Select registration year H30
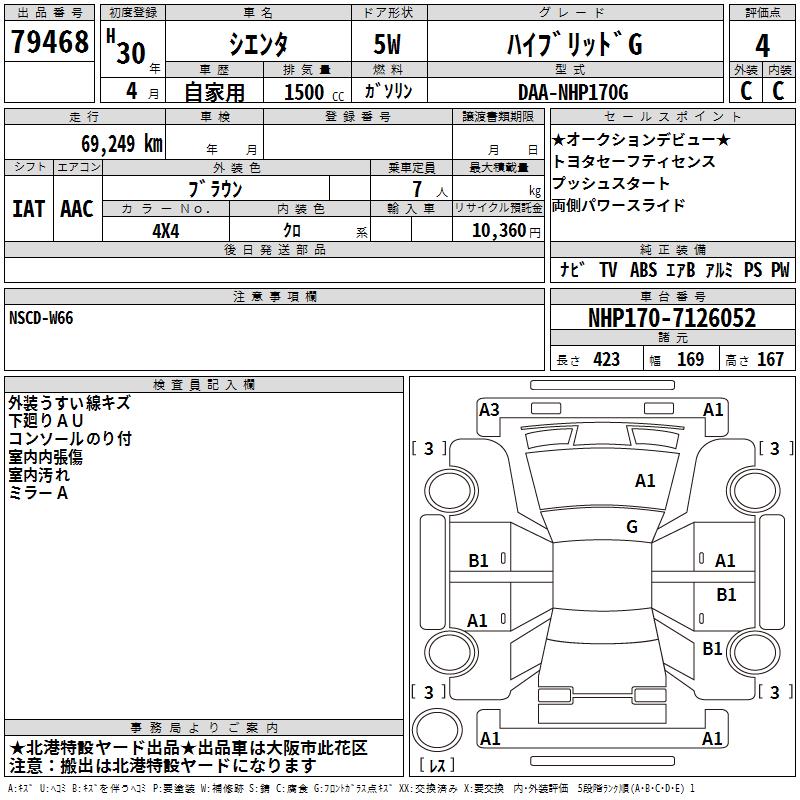 point(126,47)
